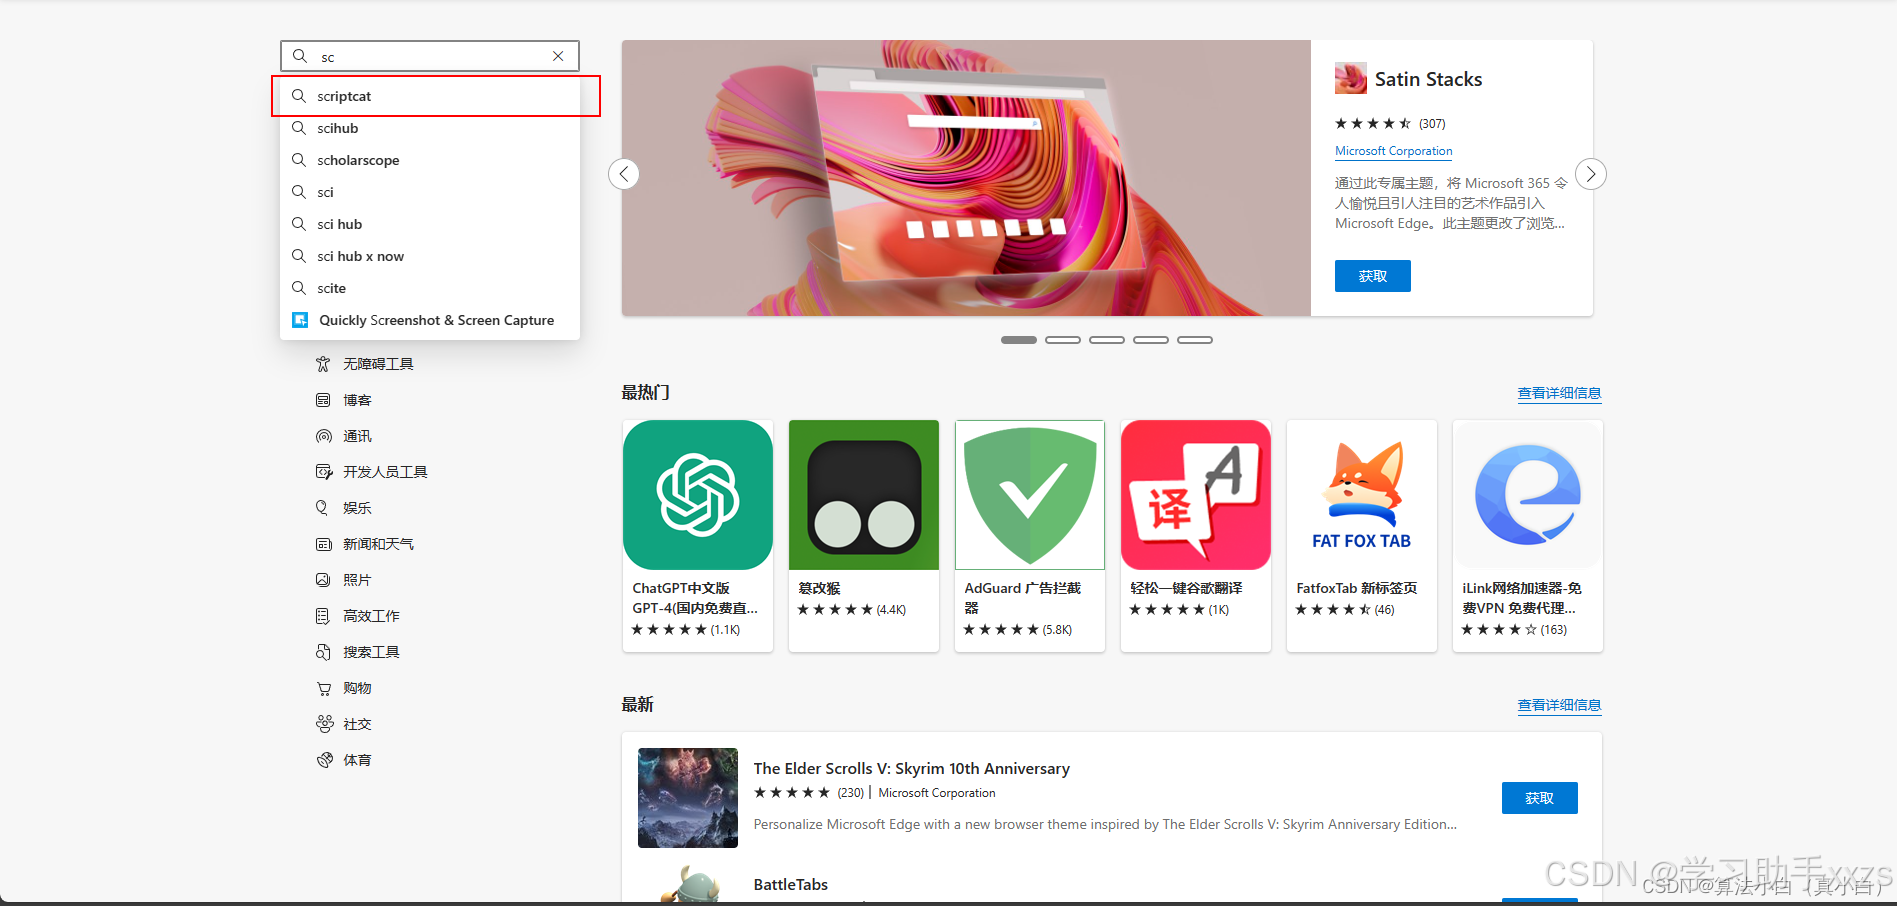The image size is (1897, 906).
Task: Click the search magnifier icon in search box
Action: [300, 56]
